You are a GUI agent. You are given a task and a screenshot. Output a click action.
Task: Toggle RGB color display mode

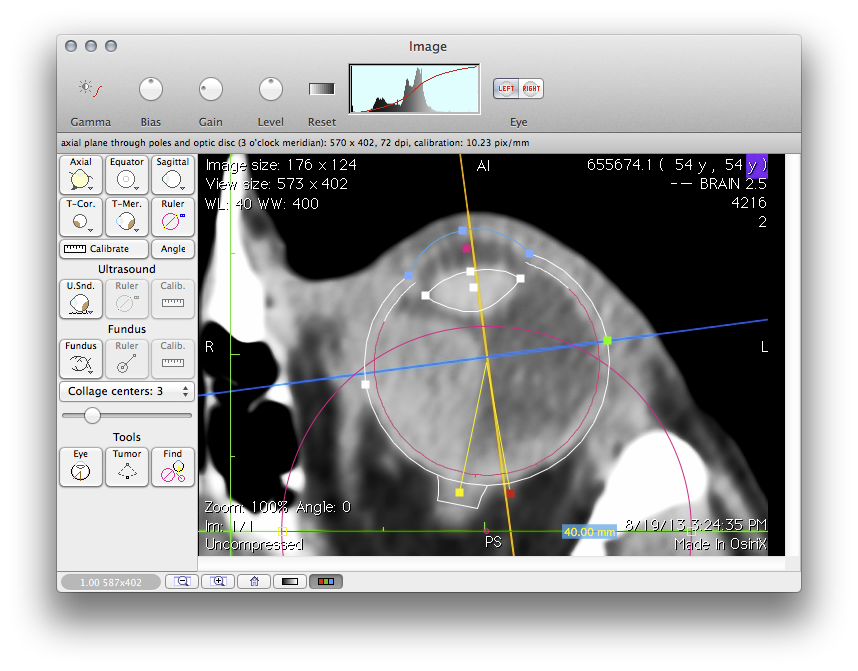pyautogui.click(x=324, y=581)
